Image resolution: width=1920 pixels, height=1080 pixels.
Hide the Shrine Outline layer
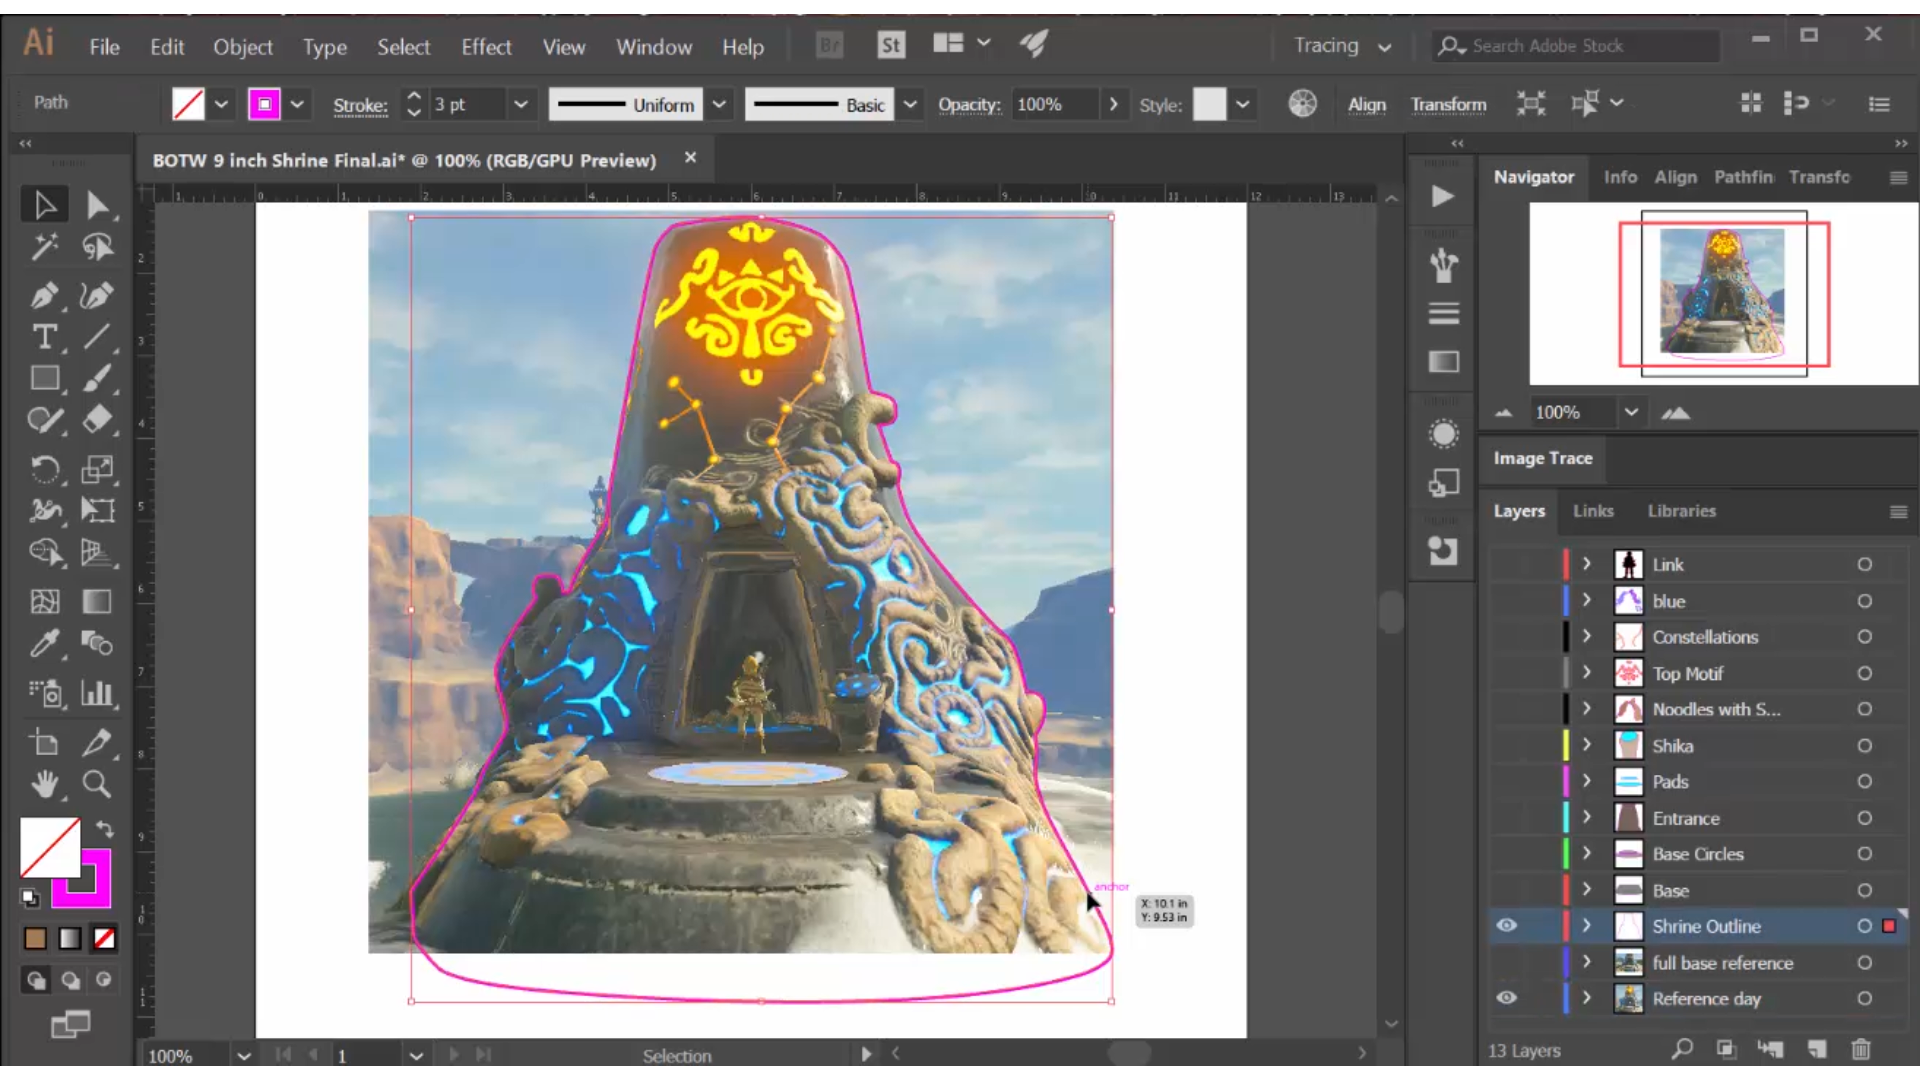[x=1508, y=926]
